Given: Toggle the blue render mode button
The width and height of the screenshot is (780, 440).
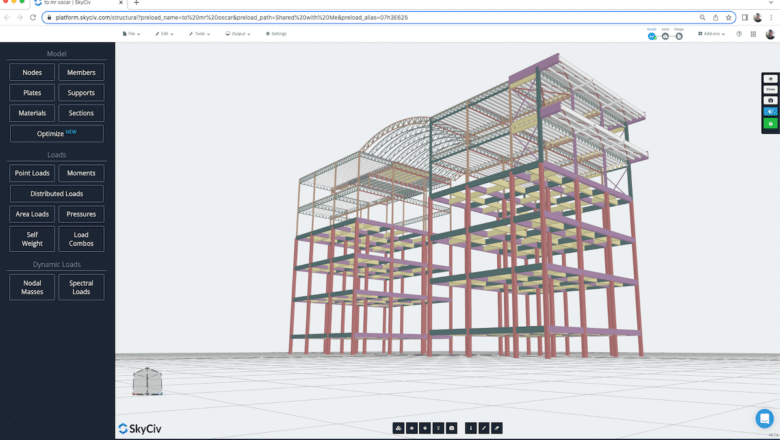Looking at the screenshot, I should [x=771, y=112].
